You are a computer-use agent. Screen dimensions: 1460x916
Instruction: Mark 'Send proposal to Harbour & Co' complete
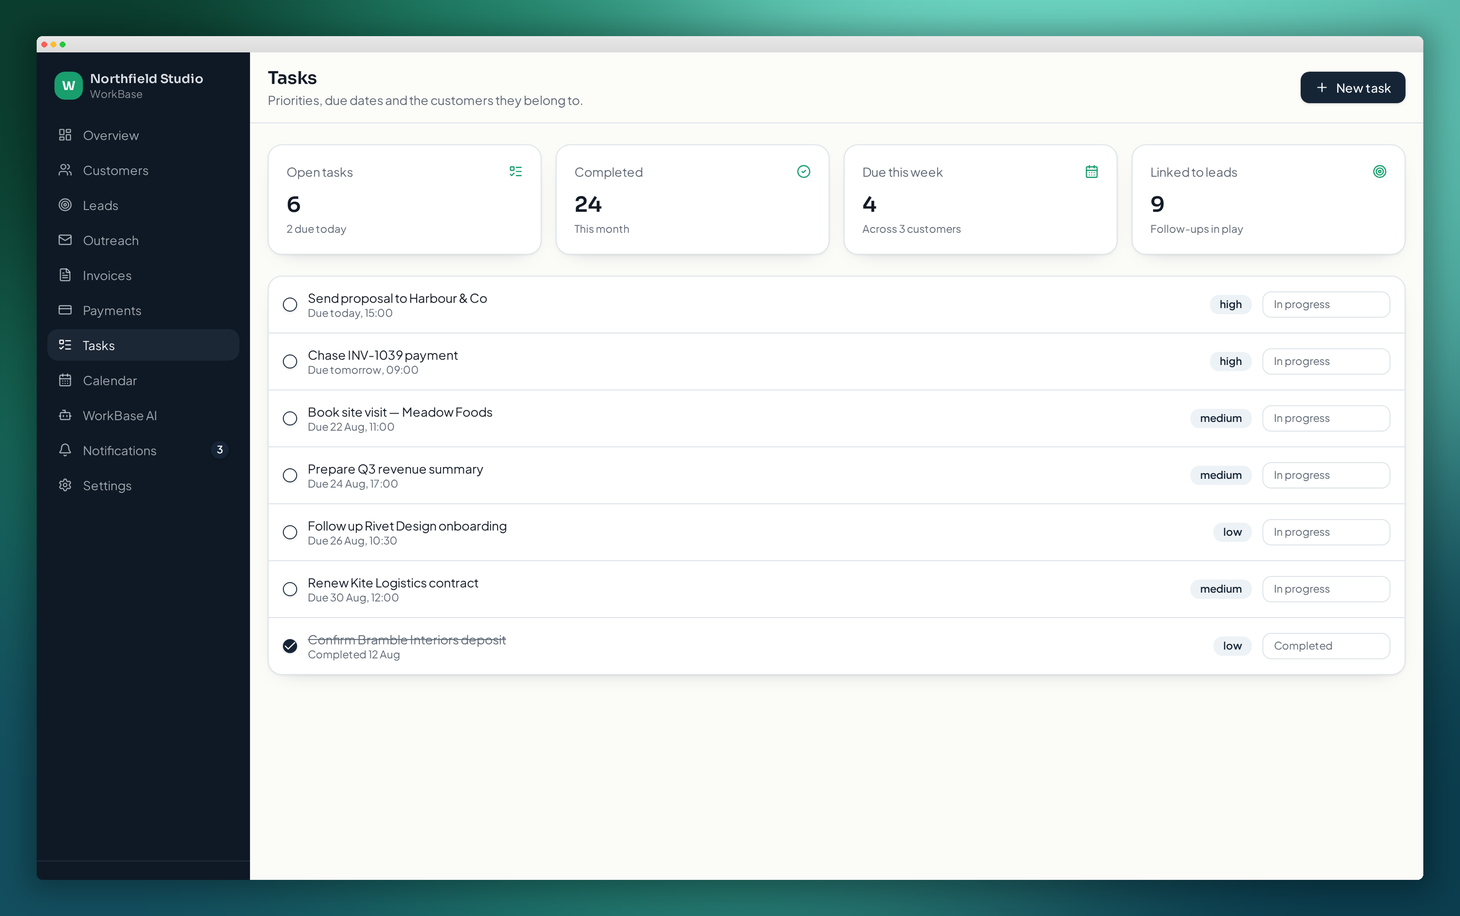click(x=290, y=305)
